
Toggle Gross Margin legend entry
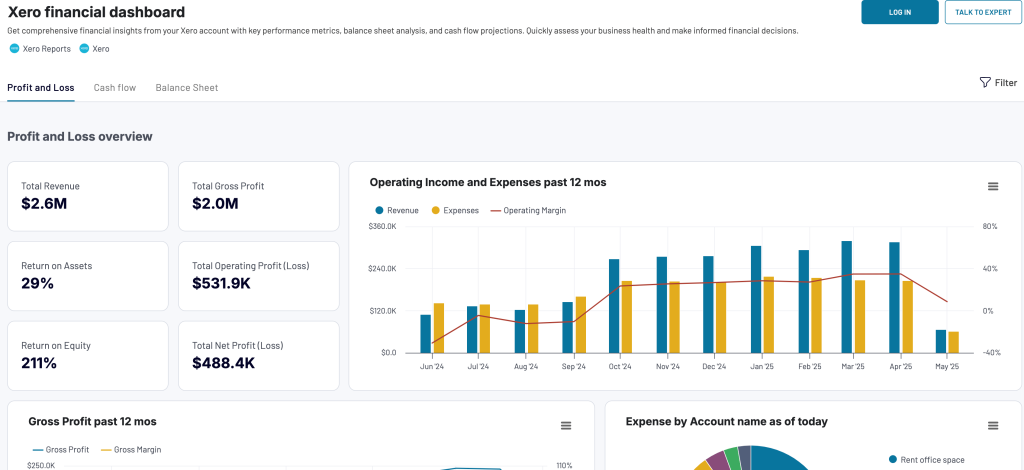click(131, 450)
